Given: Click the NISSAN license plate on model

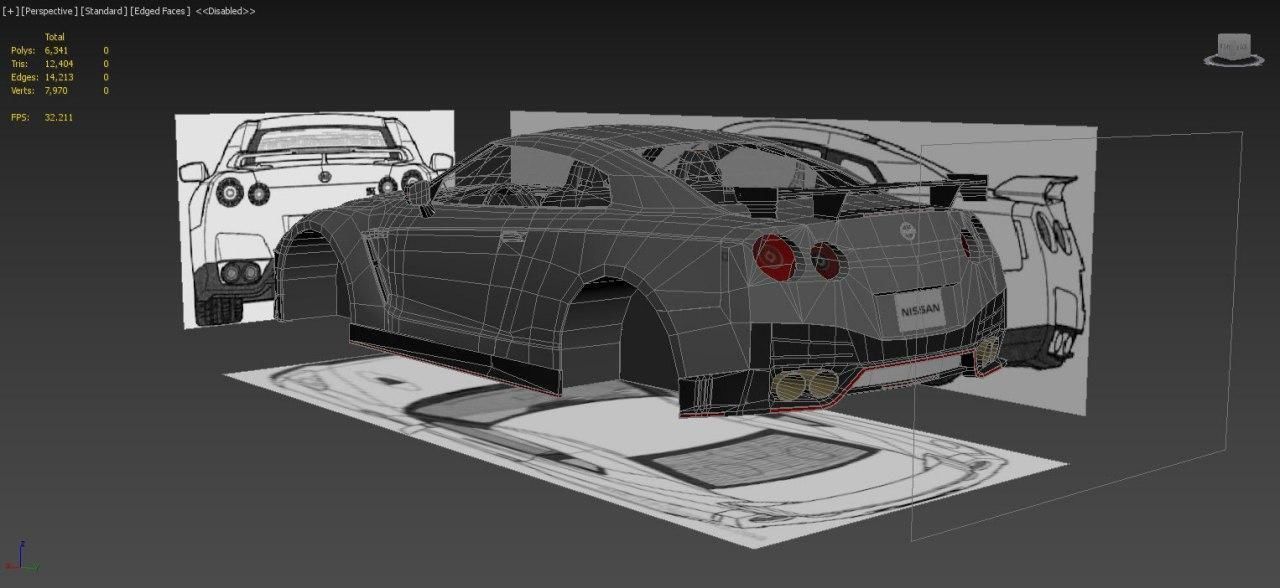Looking at the screenshot, I should click(921, 309).
